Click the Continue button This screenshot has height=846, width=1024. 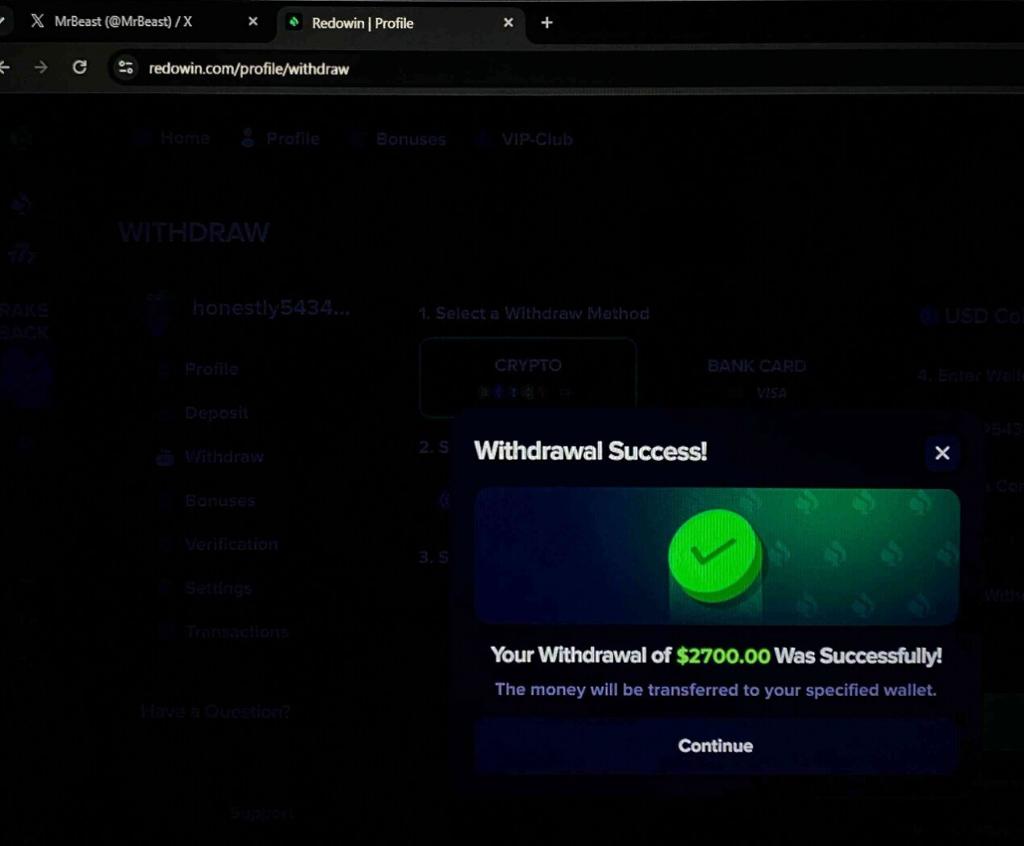716,745
